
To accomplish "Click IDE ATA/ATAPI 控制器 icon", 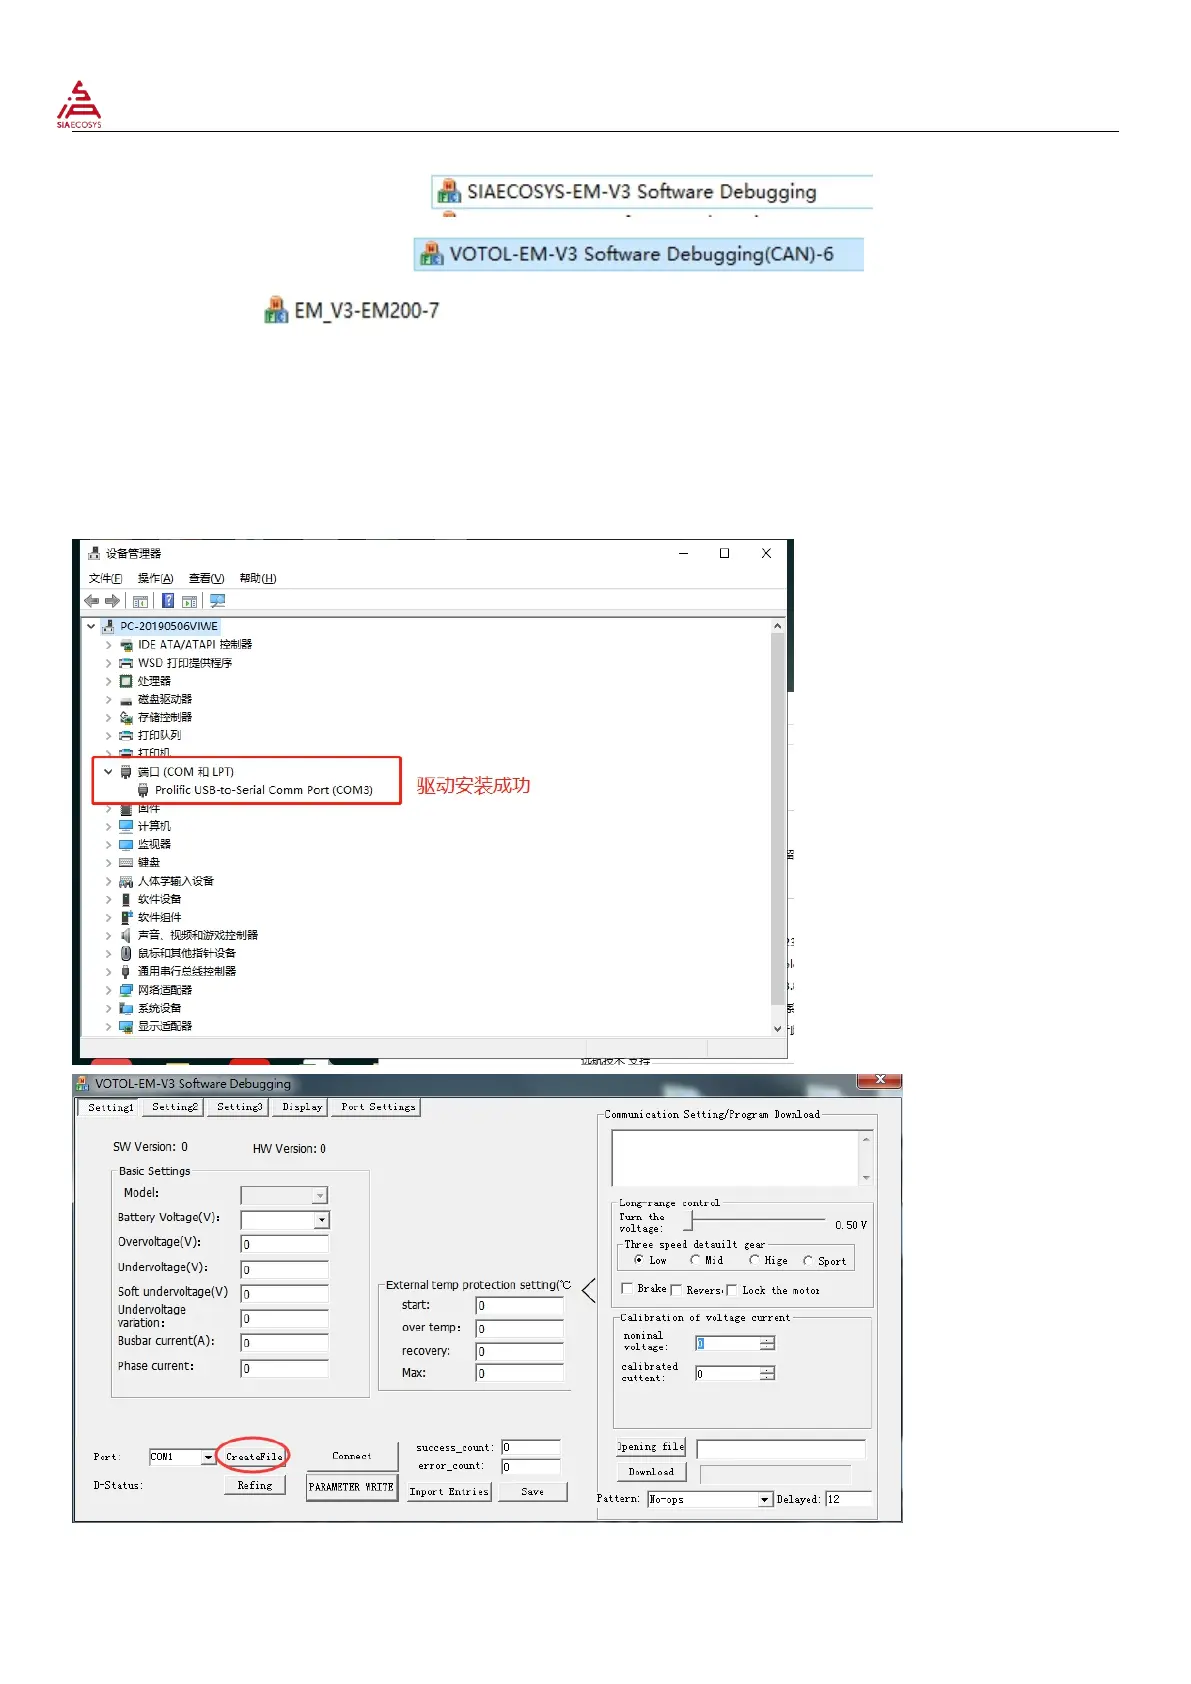I will click(126, 645).
